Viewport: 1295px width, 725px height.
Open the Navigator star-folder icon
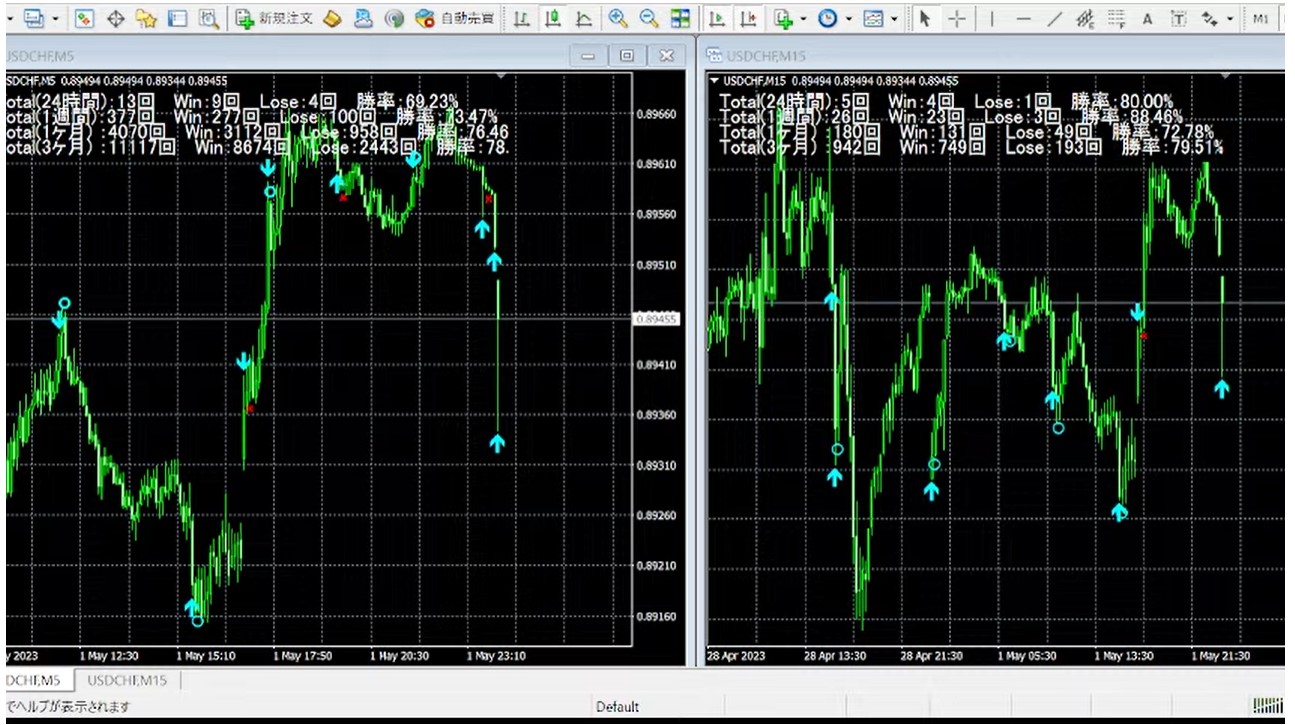(146, 18)
